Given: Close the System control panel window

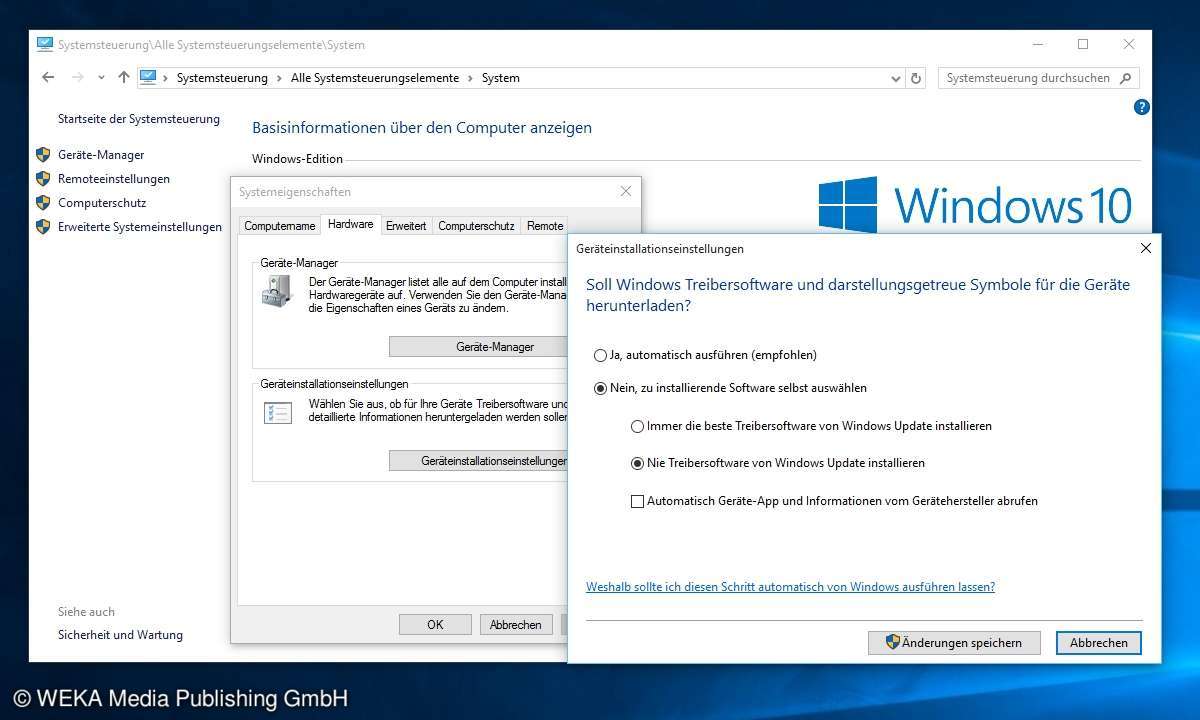Looking at the screenshot, I should (1129, 44).
